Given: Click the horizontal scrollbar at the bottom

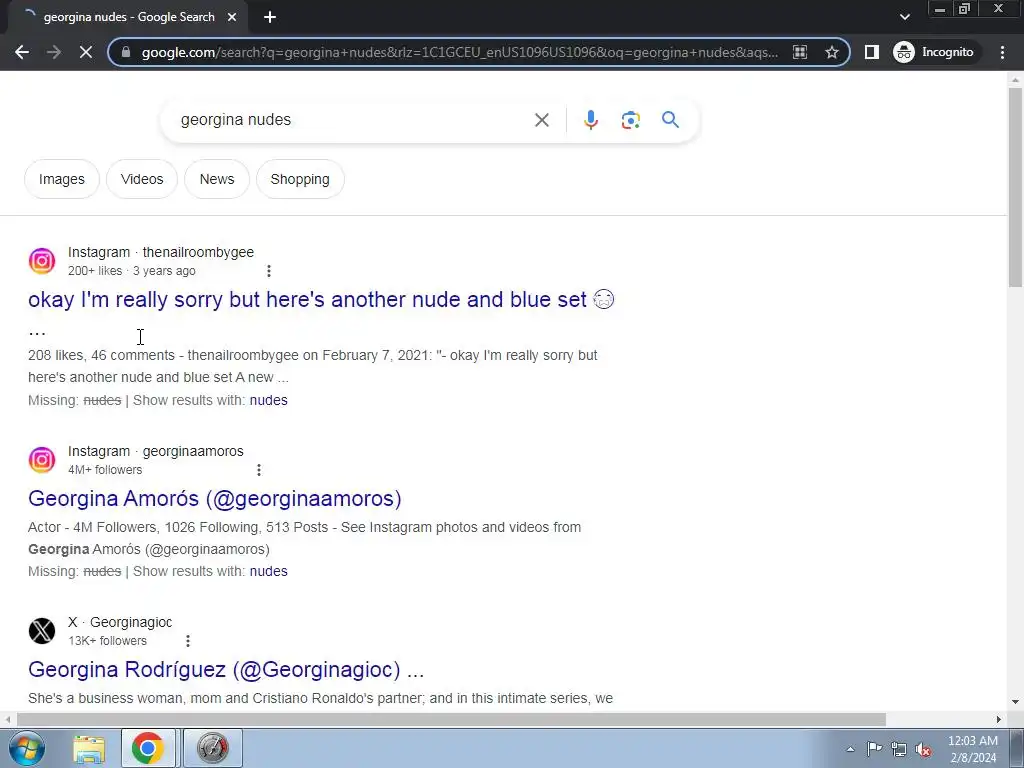Looking at the screenshot, I should click(451, 720).
